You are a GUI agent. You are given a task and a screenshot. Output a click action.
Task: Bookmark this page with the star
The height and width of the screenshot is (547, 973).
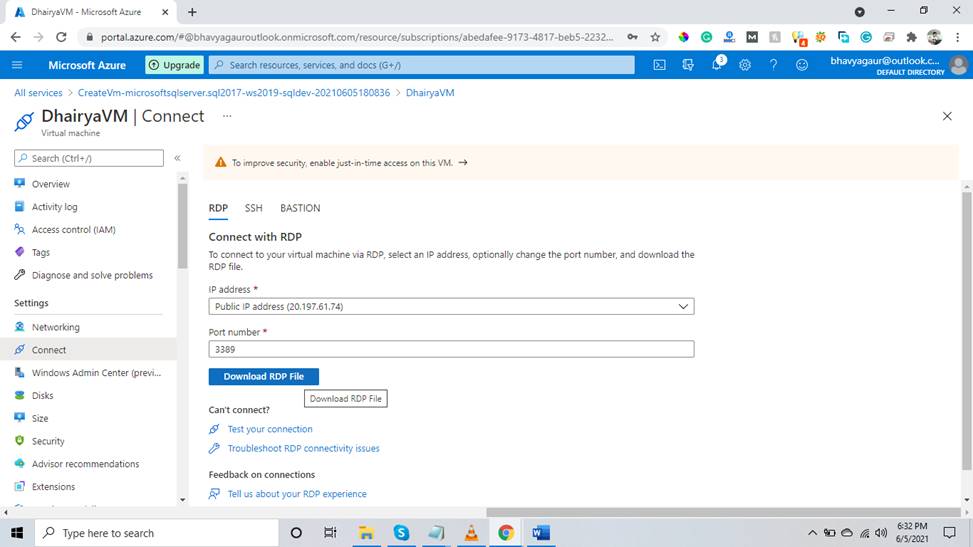(x=655, y=37)
